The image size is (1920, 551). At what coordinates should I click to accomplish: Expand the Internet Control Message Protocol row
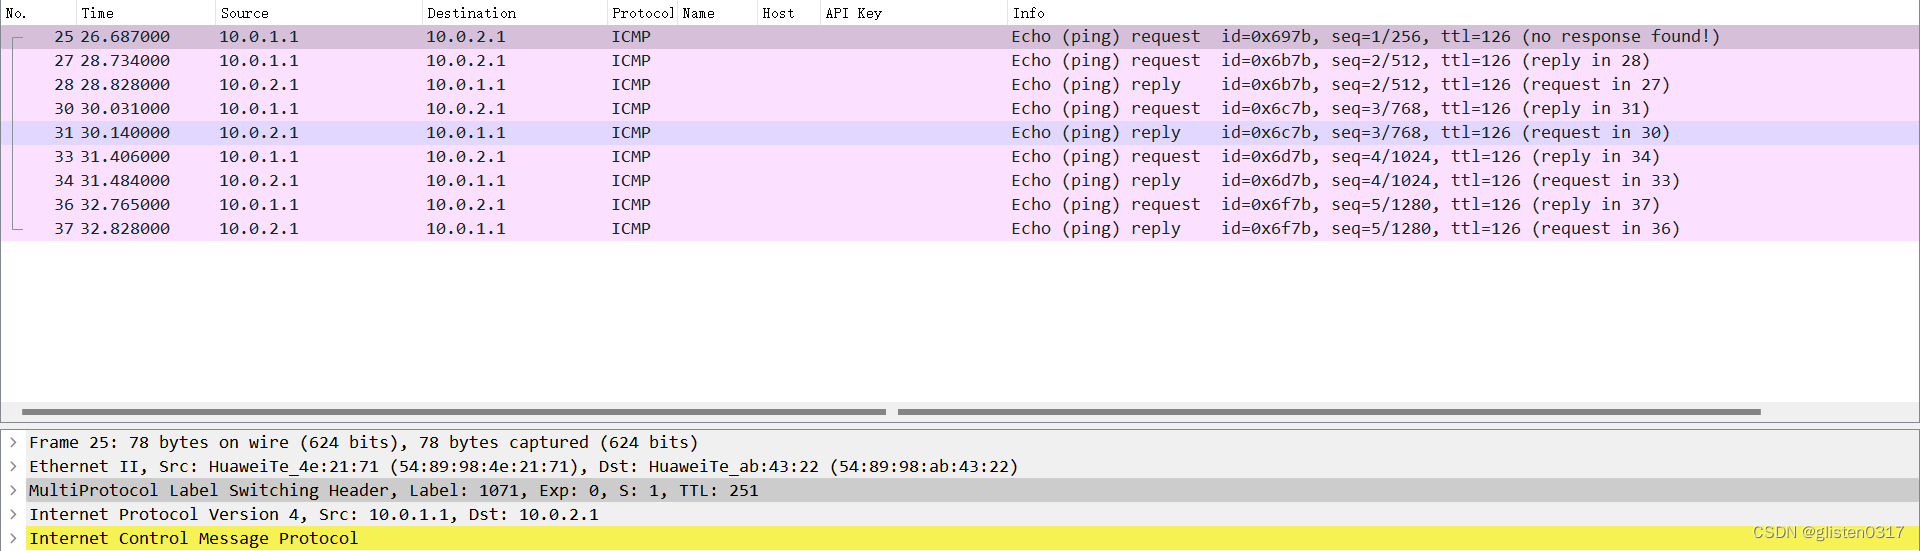(x=13, y=538)
